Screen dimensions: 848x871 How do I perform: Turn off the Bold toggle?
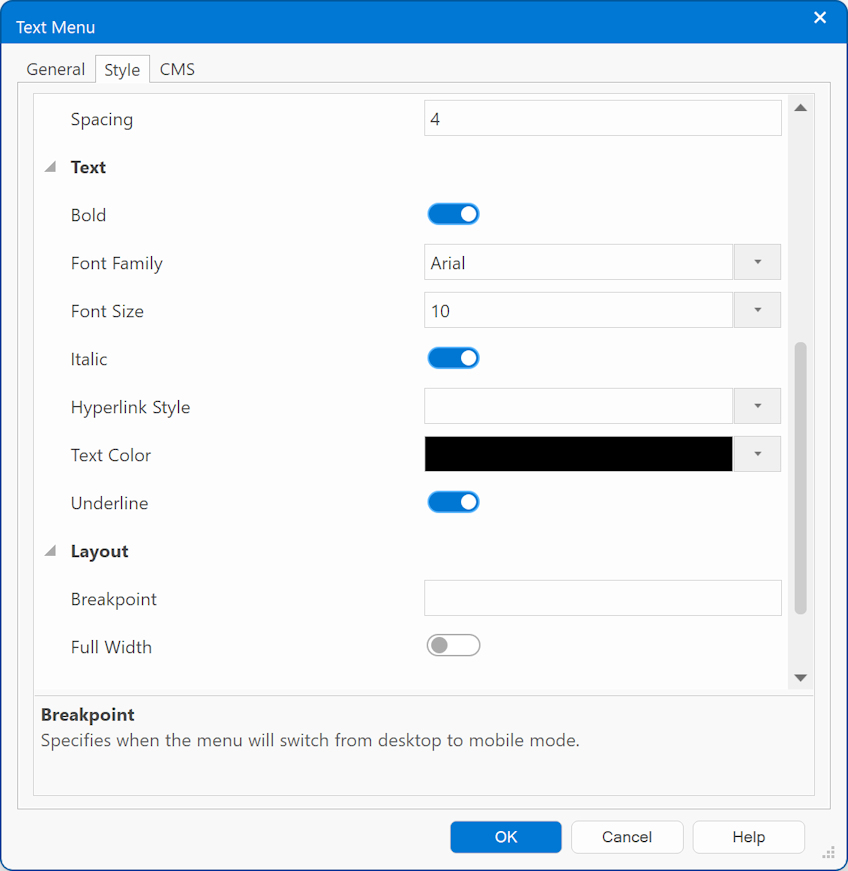coord(453,214)
